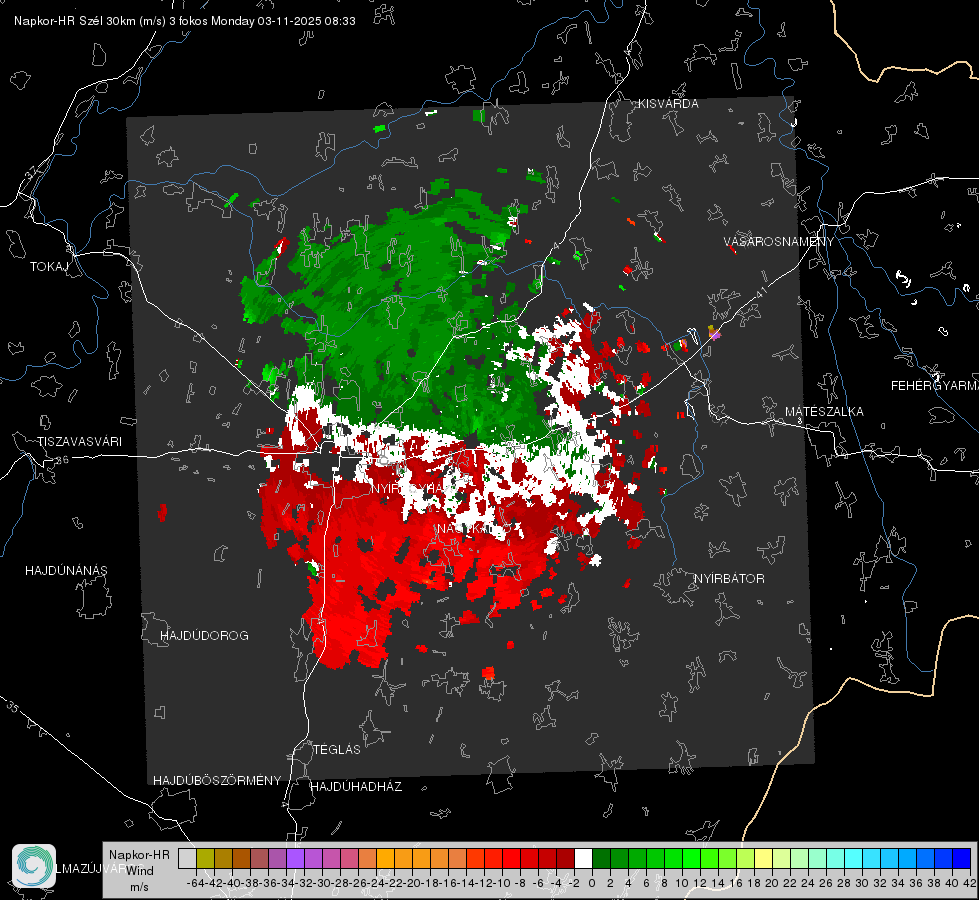The width and height of the screenshot is (979, 900).
Task: Select the TOKAJ town label
Action: [x=49, y=267]
